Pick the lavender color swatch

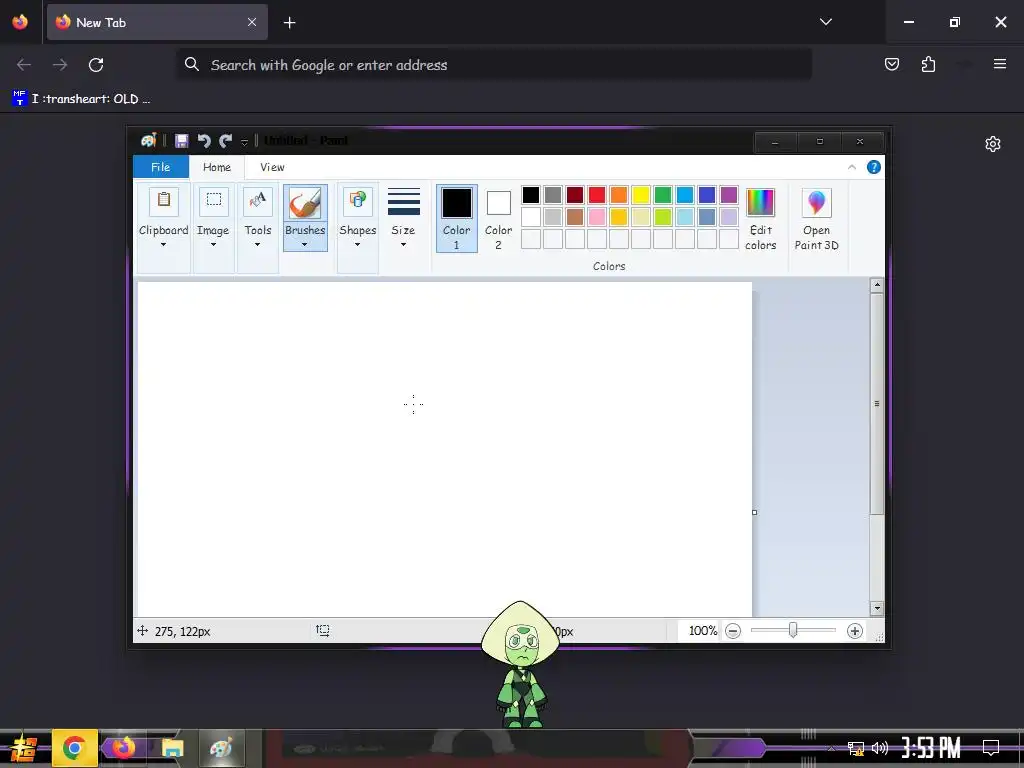tap(729, 217)
